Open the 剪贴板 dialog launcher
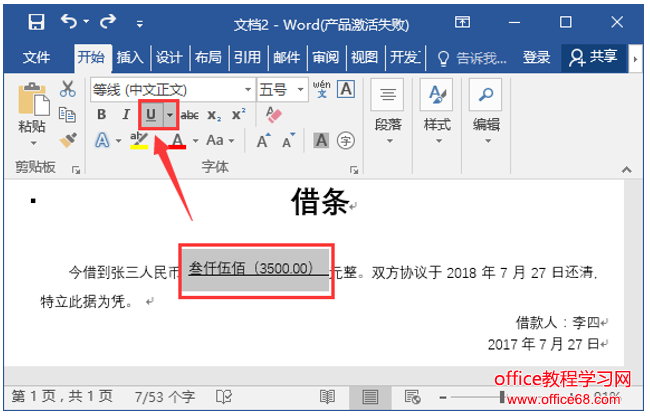Image resolution: width=650 pixels, height=416 pixels. [76, 169]
